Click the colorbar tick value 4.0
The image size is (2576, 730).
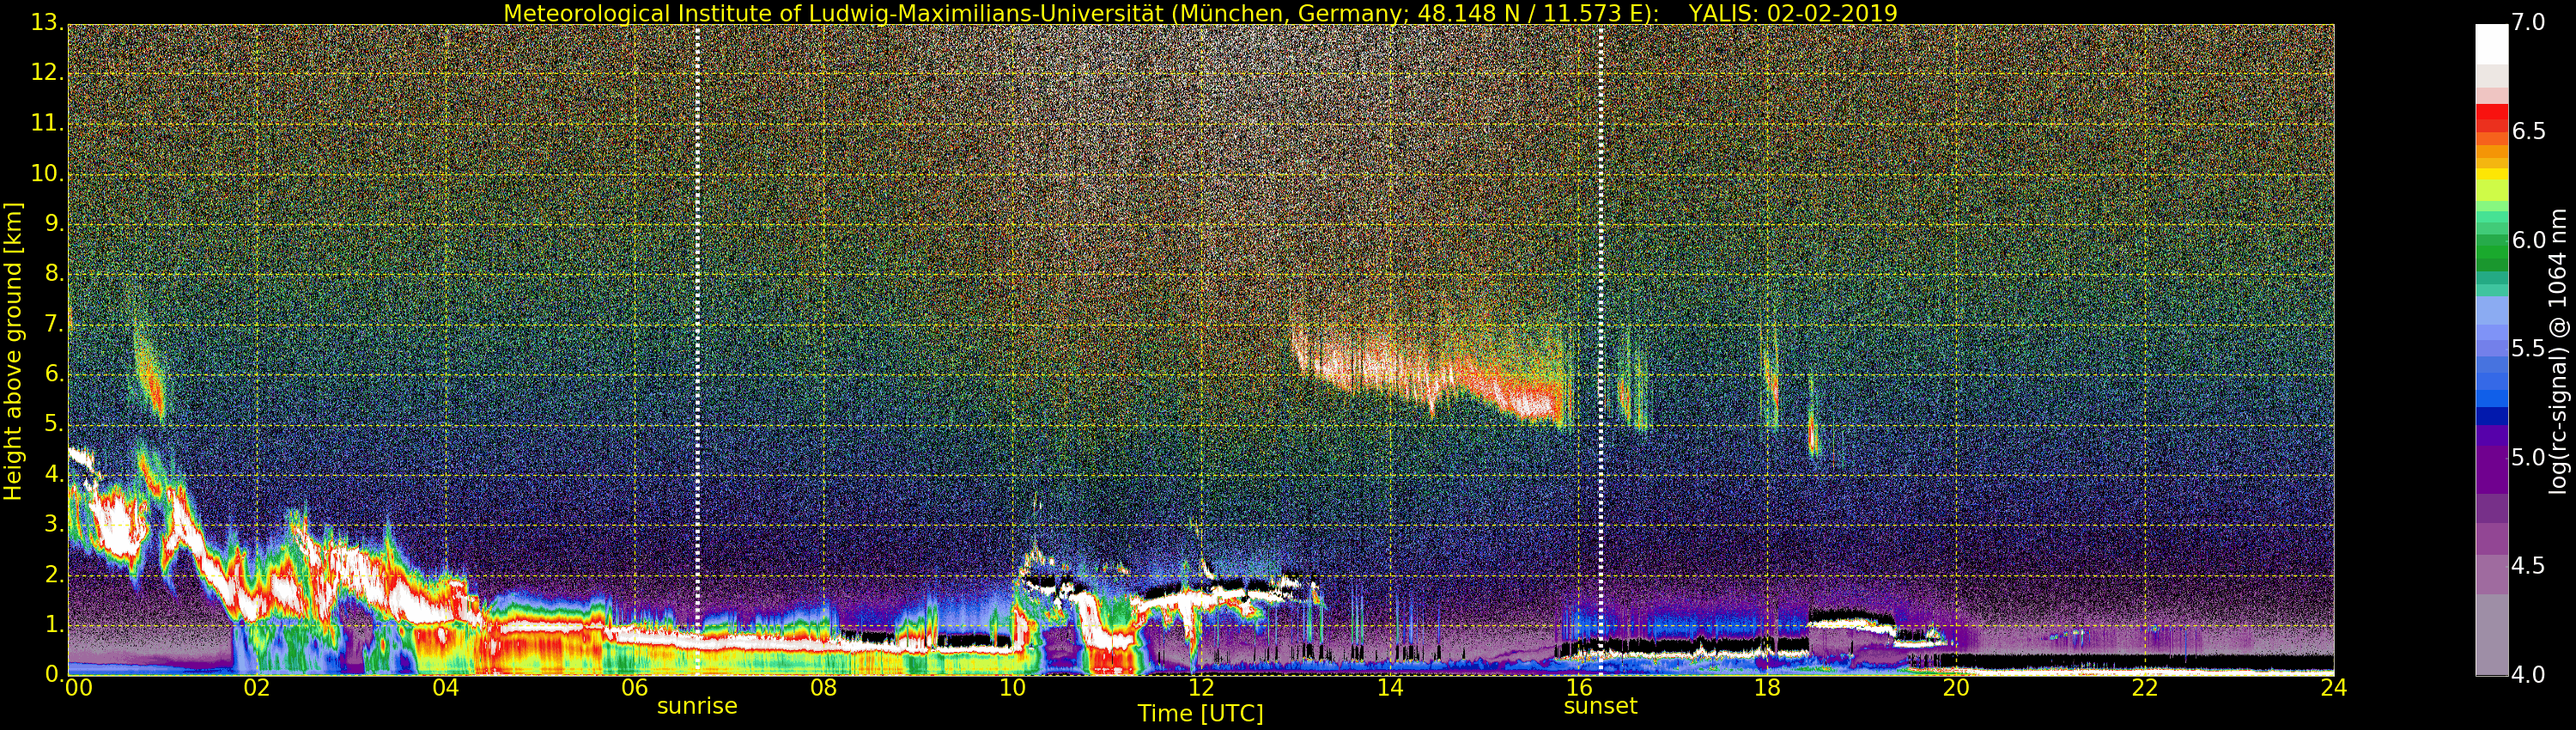click(2528, 675)
